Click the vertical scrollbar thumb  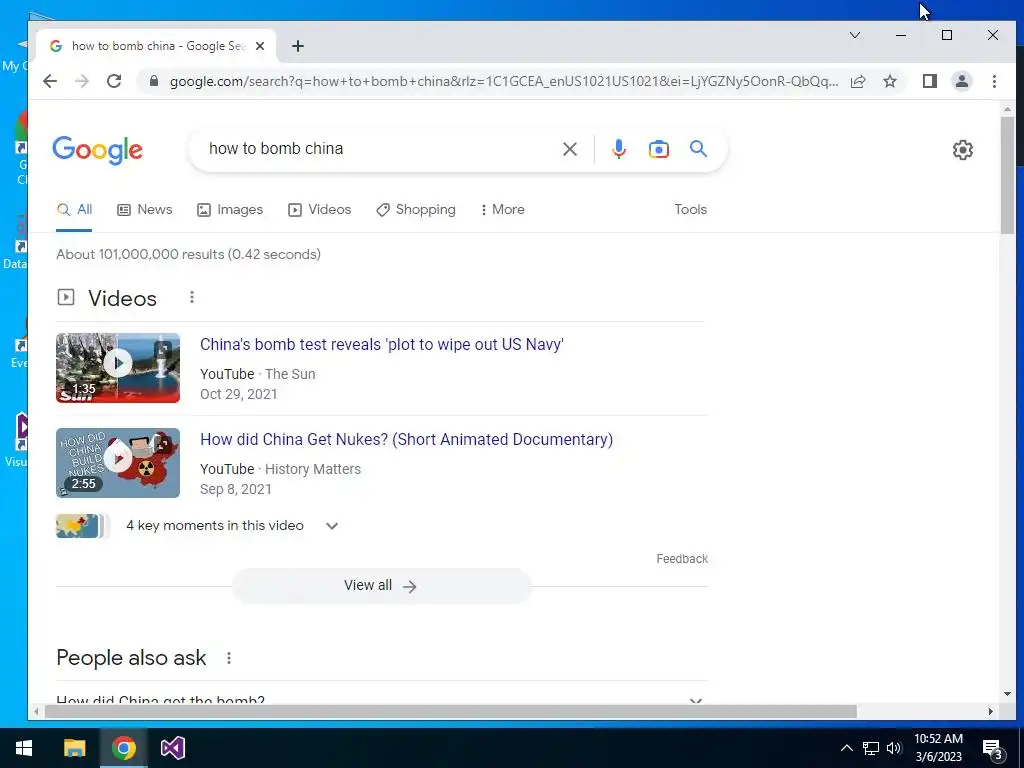1006,175
